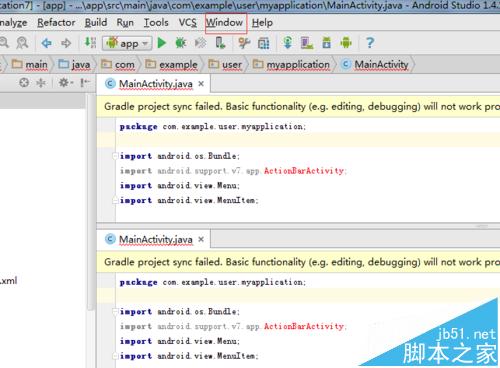This screenshot has height=368, width=500.
Task: Collapse imports at Bundle line in lower editor
Action: (115, 311)
